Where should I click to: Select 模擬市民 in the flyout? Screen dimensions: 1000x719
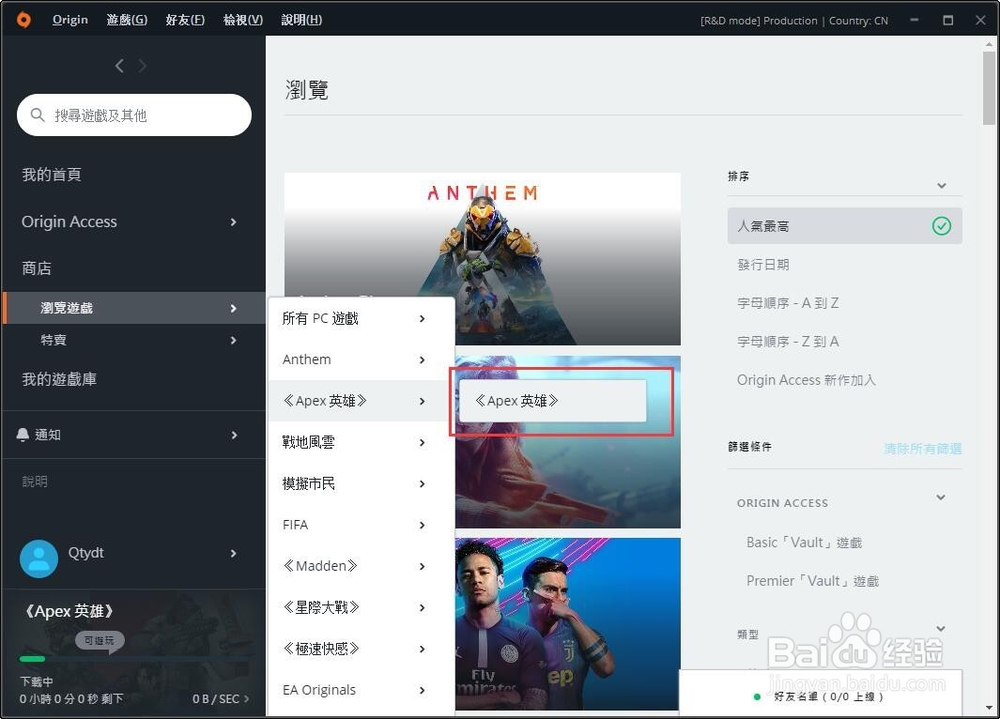(361, 484)
